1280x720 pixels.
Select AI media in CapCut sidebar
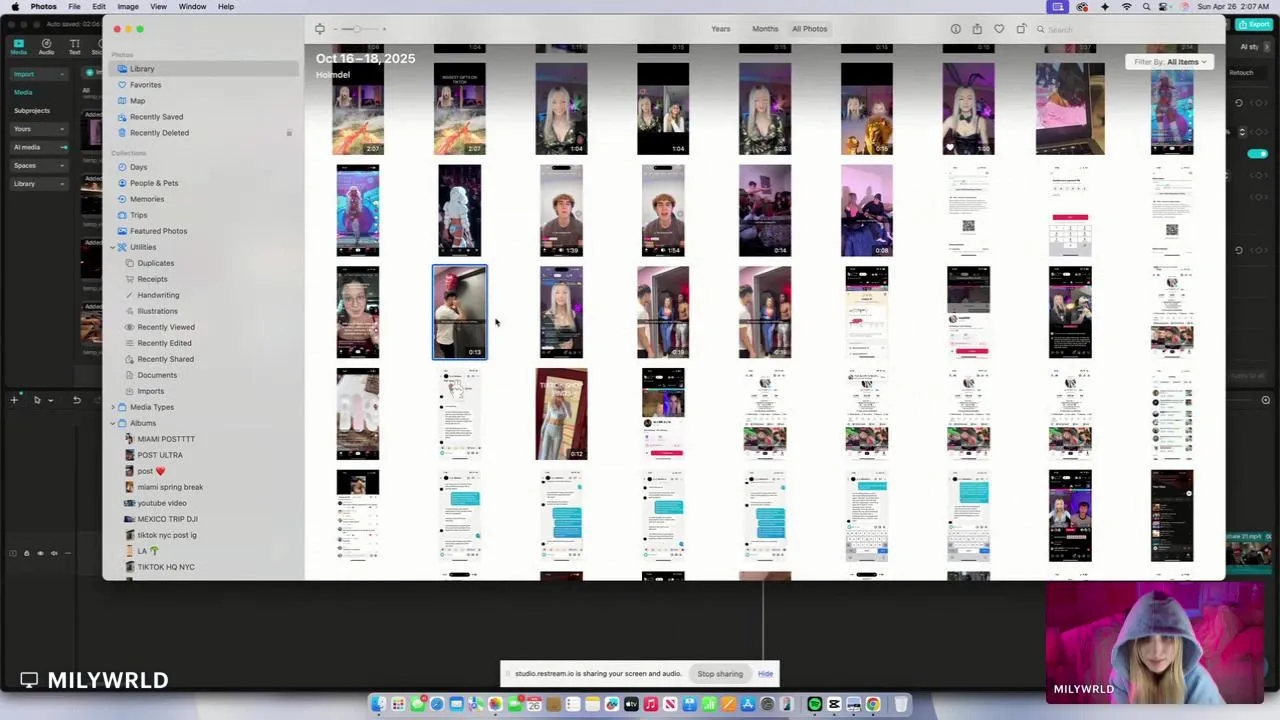click(x=38, y=147)
